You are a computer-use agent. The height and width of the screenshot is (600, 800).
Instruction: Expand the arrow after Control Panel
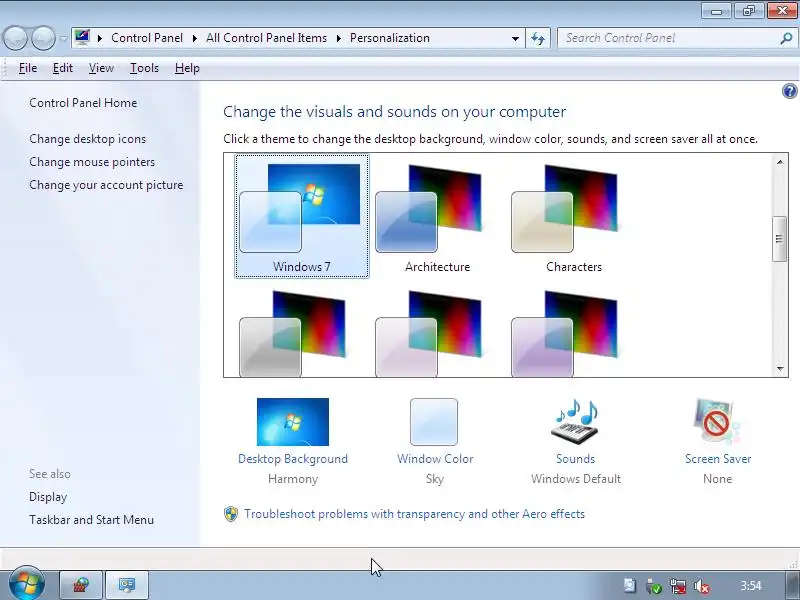194,38
